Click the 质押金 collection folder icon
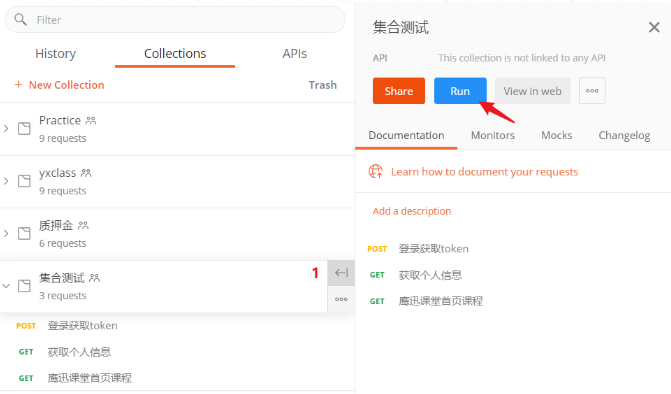Image resolution: width=671 pixels, height=394 pixels. 24,233
